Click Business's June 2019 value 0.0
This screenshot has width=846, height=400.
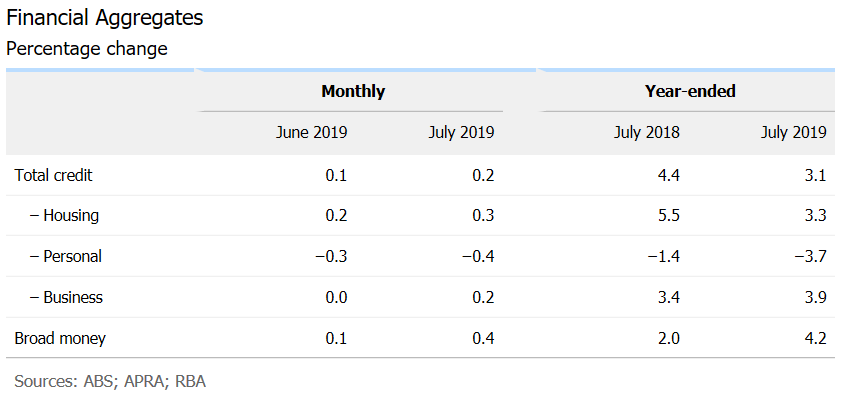coord(336,297)
